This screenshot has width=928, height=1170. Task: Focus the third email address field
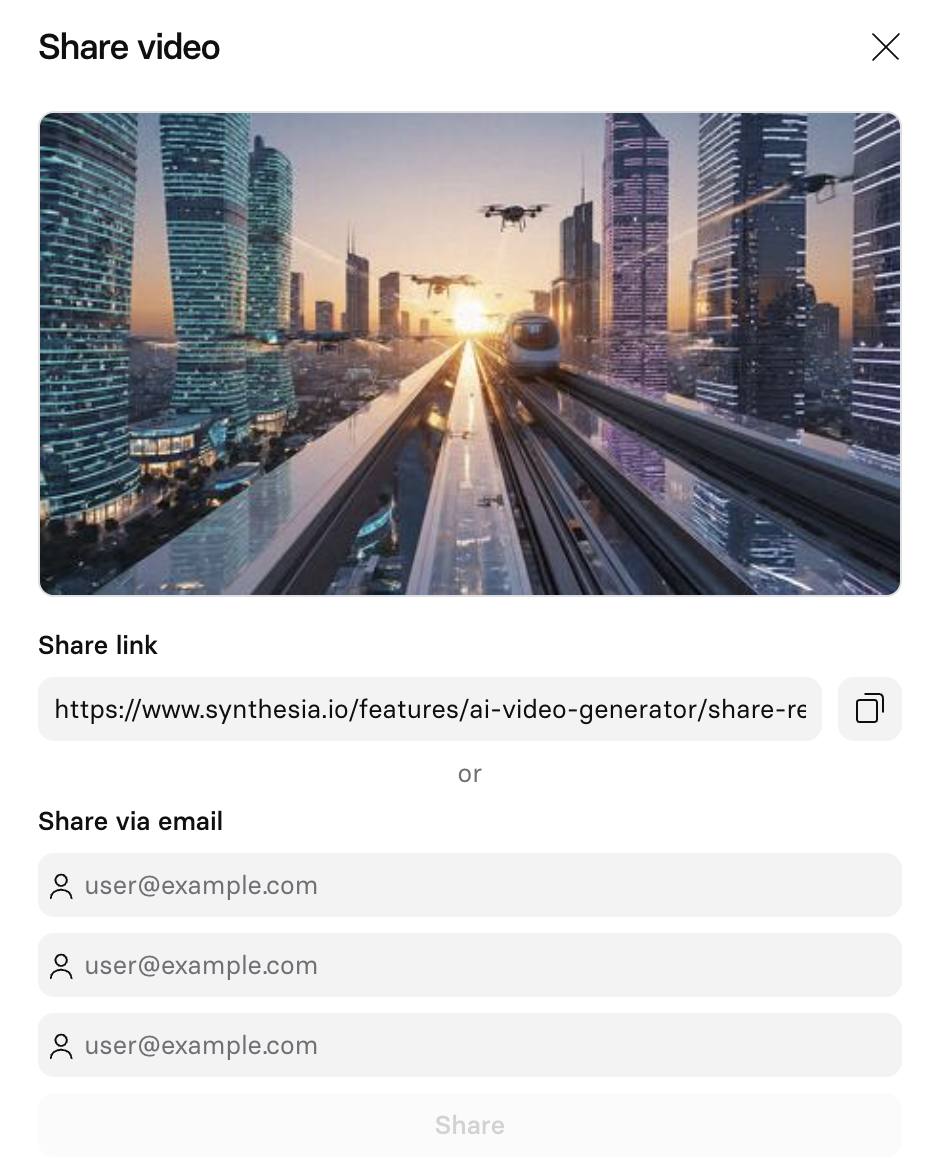[470, 1045]
